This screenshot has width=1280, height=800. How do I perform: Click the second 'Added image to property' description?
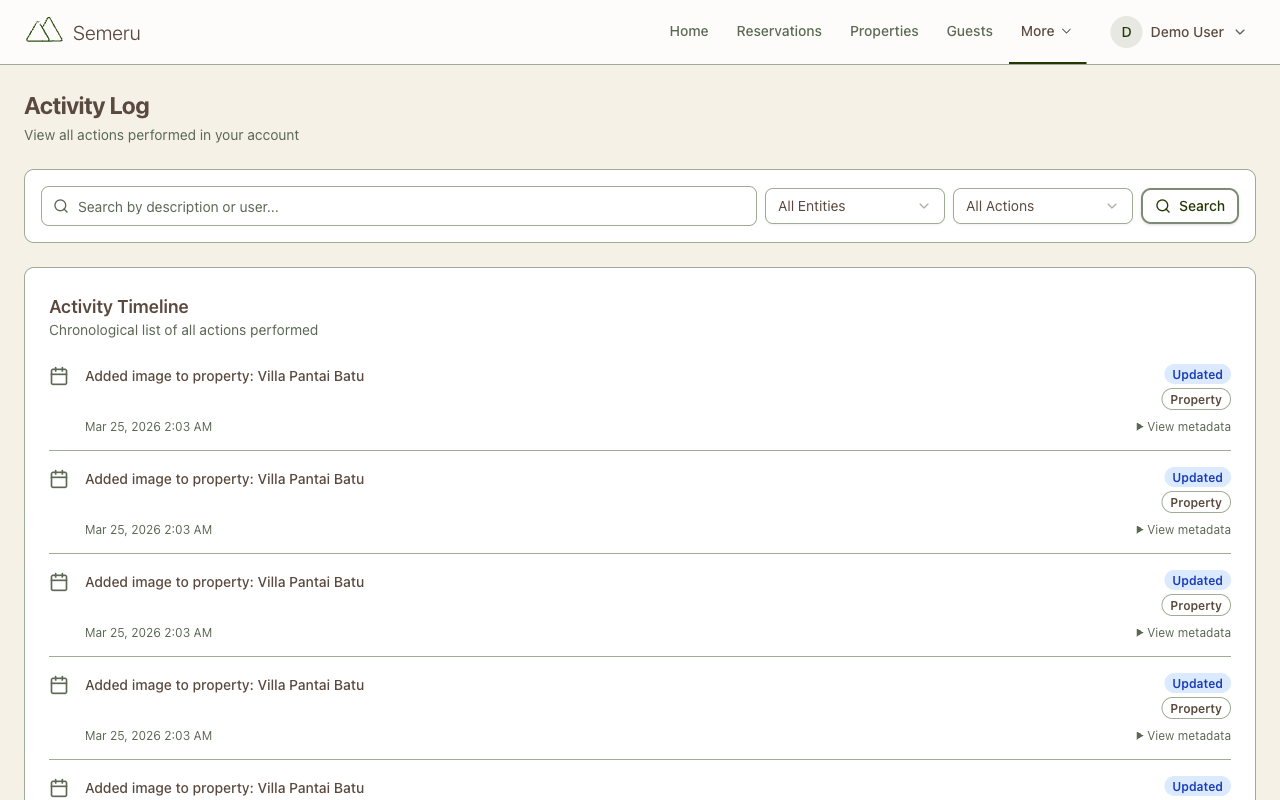225,479
